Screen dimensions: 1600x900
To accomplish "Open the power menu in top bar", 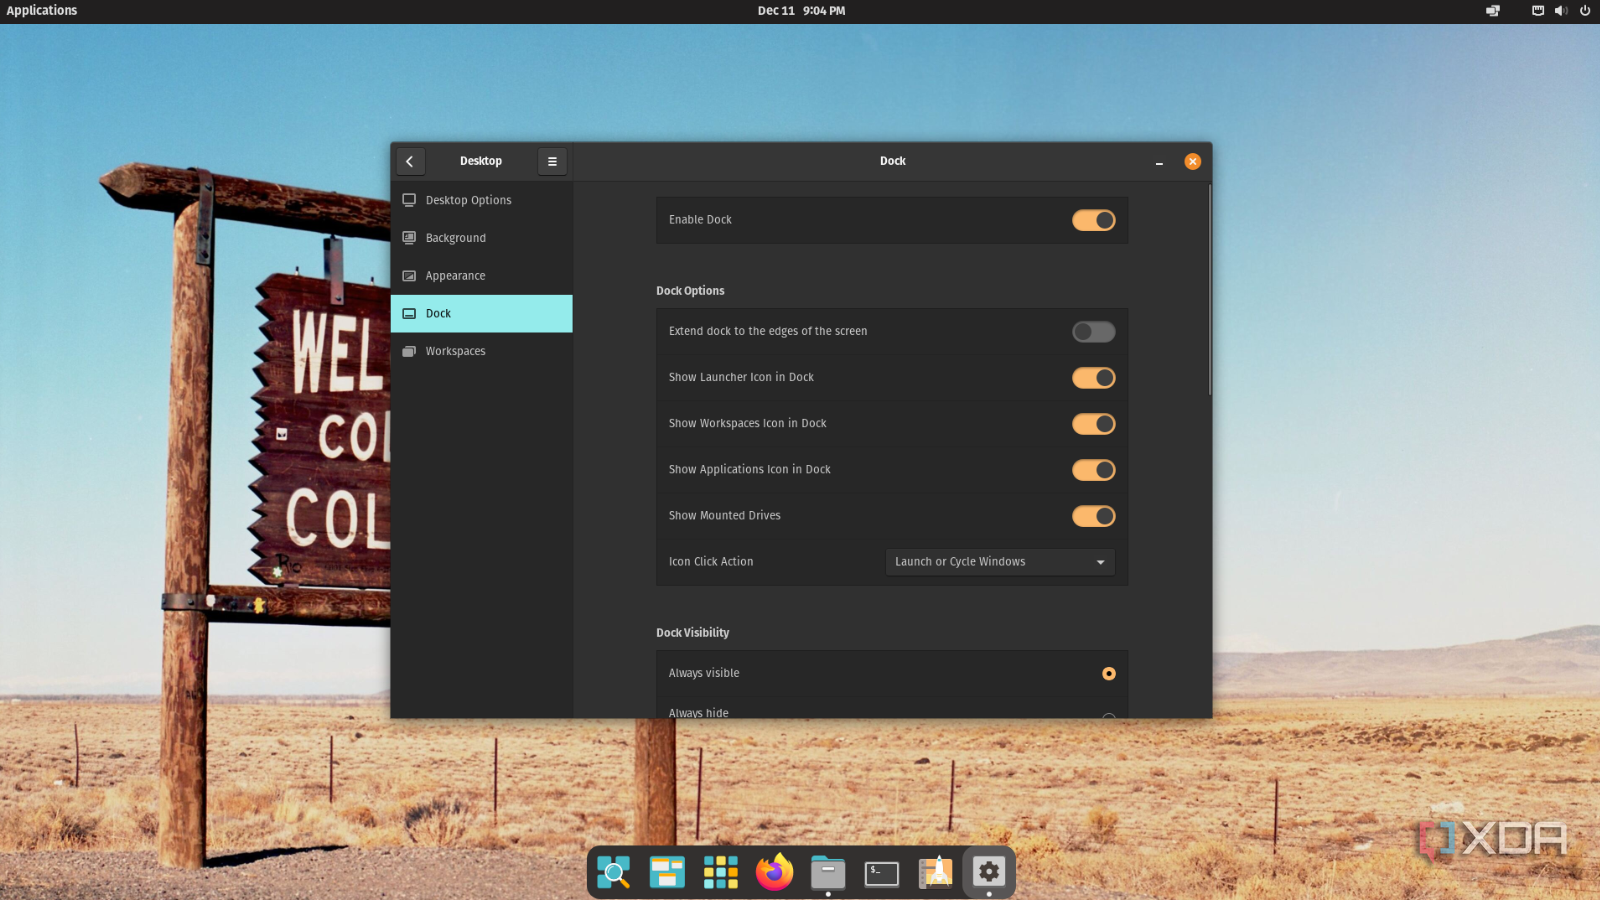I will (x=1585, y=11).
